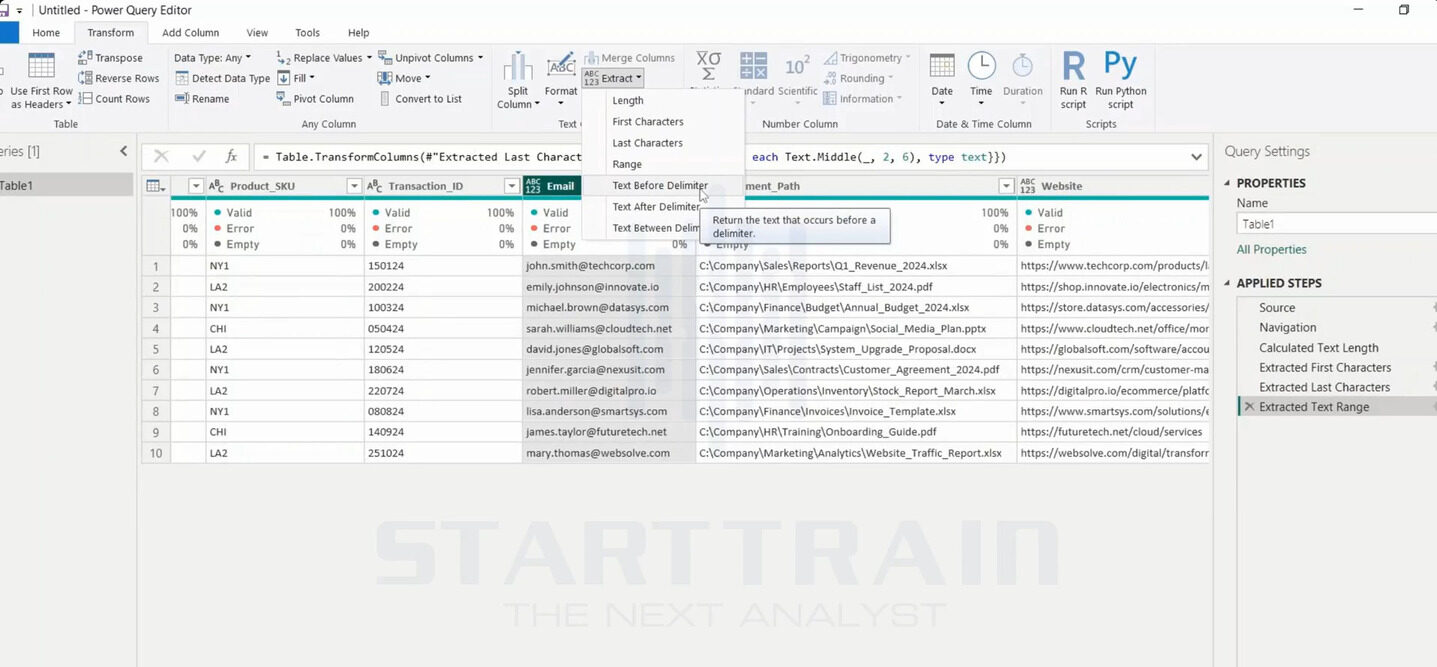Screen dimensions: 1437x667
Task: Click the Run R script button
Action: click(1073, 80)
